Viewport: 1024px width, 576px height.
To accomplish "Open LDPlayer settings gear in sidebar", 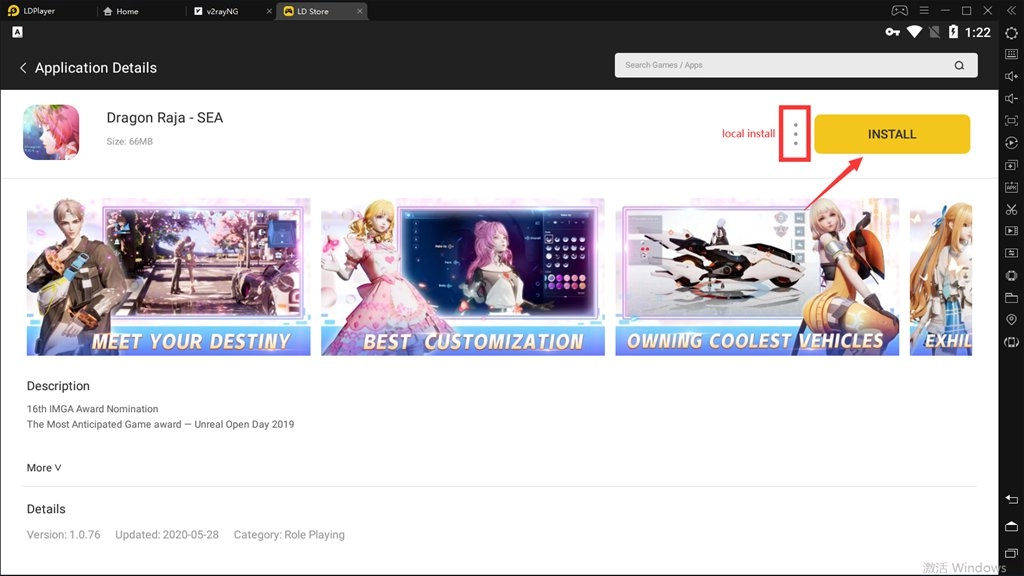I will 1011,33.
